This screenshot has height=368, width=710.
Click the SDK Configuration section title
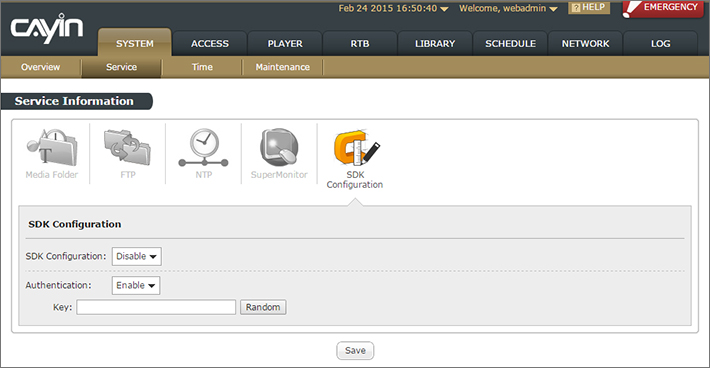(x=75, y=224)
